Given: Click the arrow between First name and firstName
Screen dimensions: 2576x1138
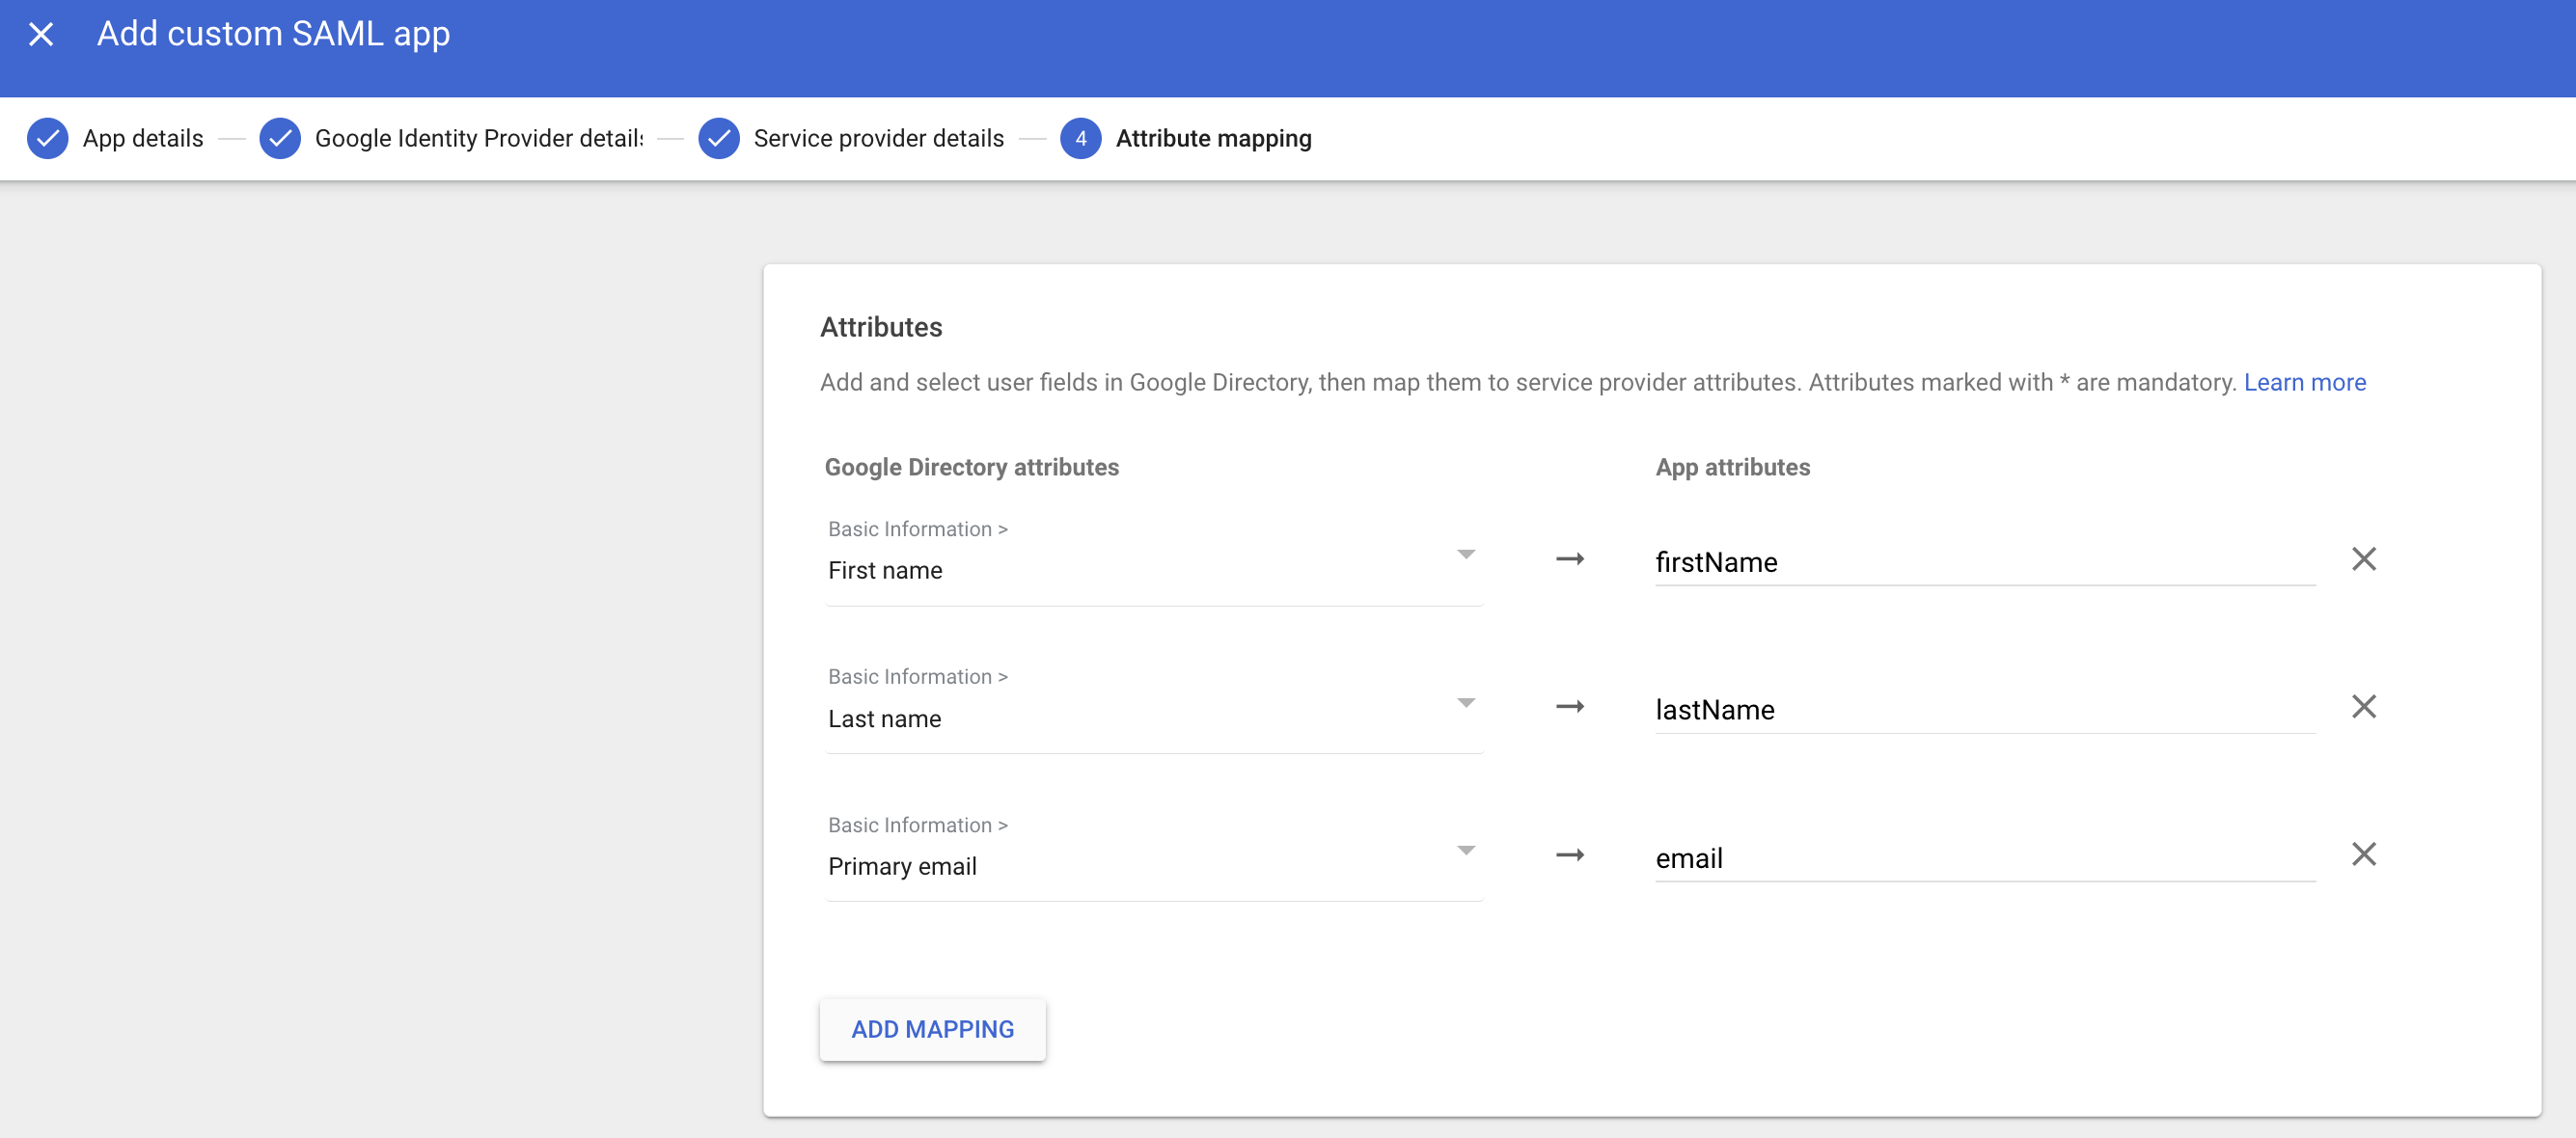Looking at the screenshot, I should point(1570,560).
